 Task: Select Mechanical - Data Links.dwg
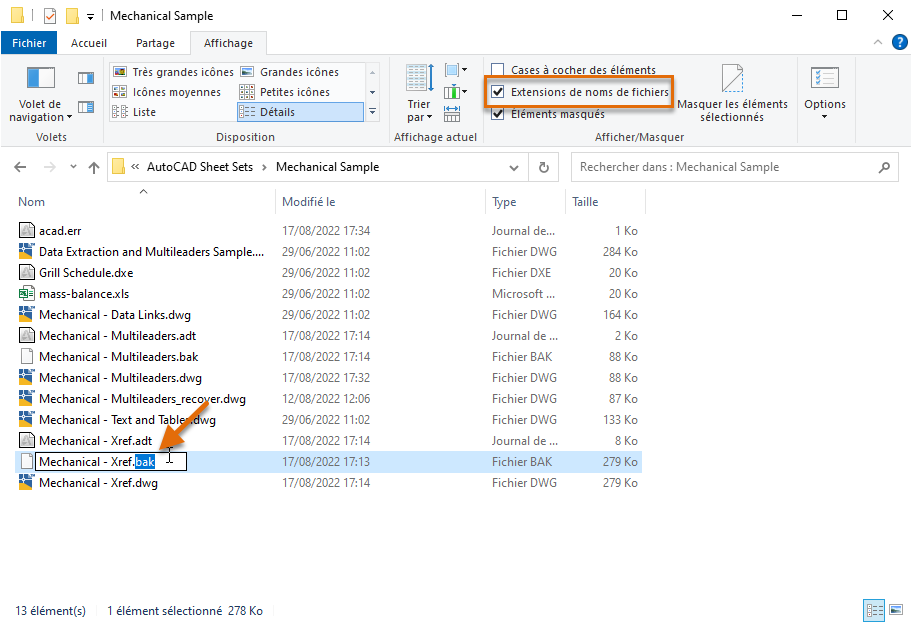point(115,315)
